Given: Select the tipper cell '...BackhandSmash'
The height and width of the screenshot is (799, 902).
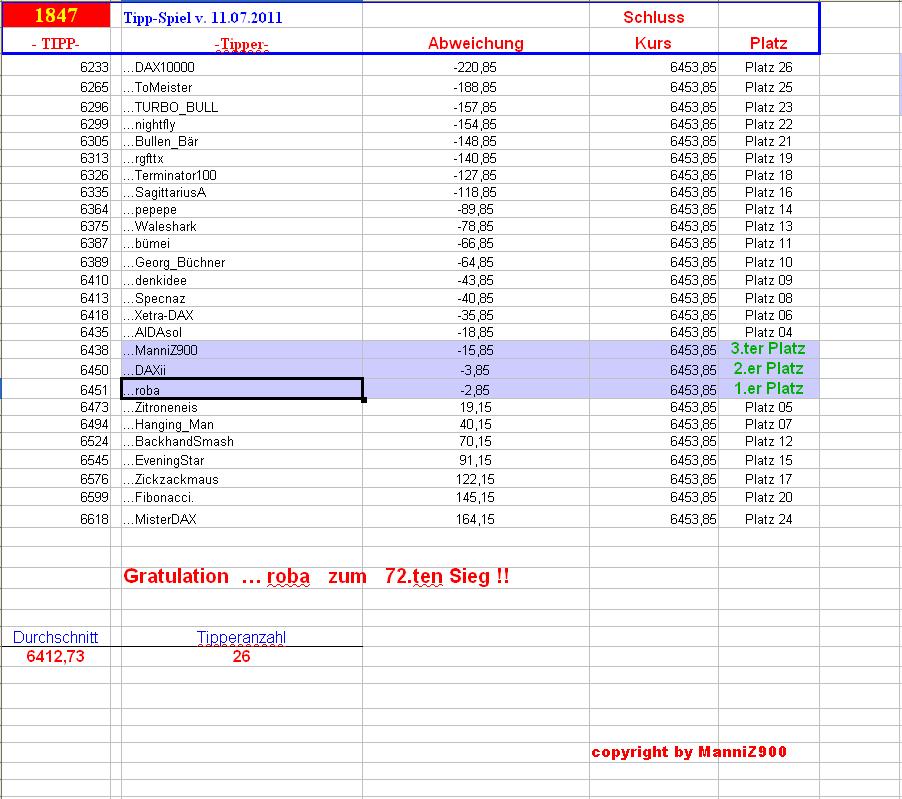Looking at the screenshot, I should [242, 442].
